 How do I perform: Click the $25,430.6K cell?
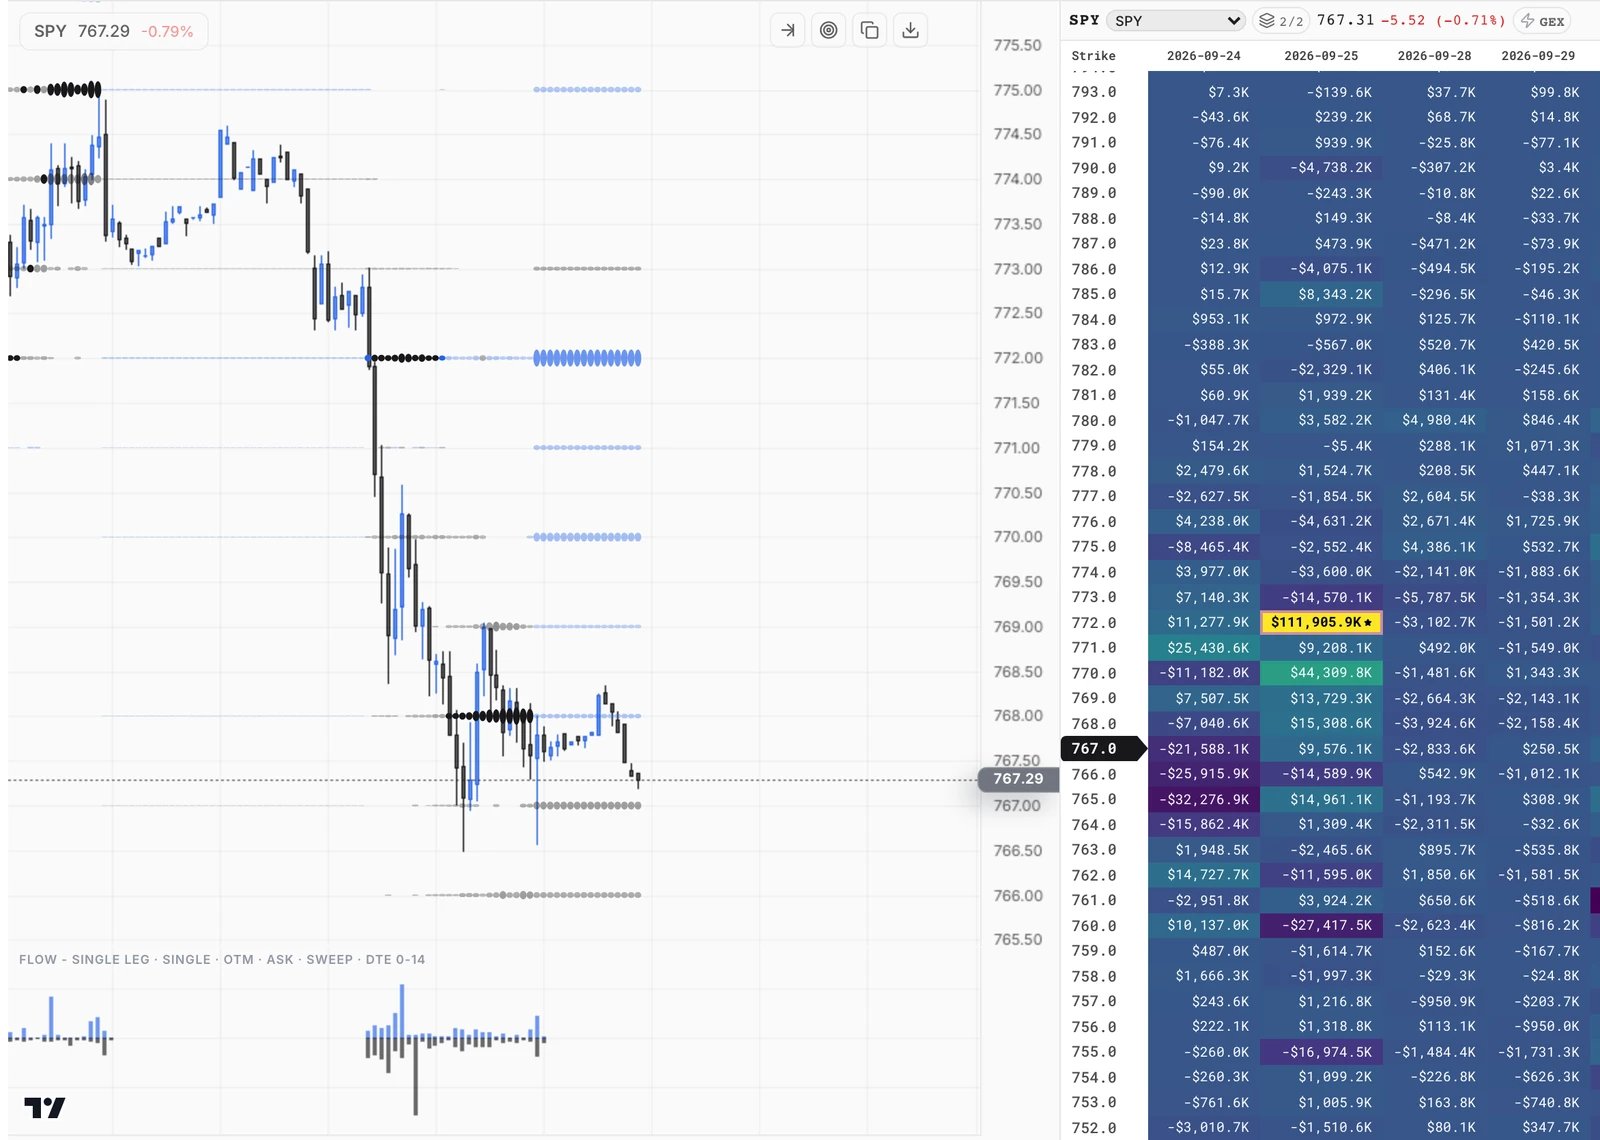1204,648
